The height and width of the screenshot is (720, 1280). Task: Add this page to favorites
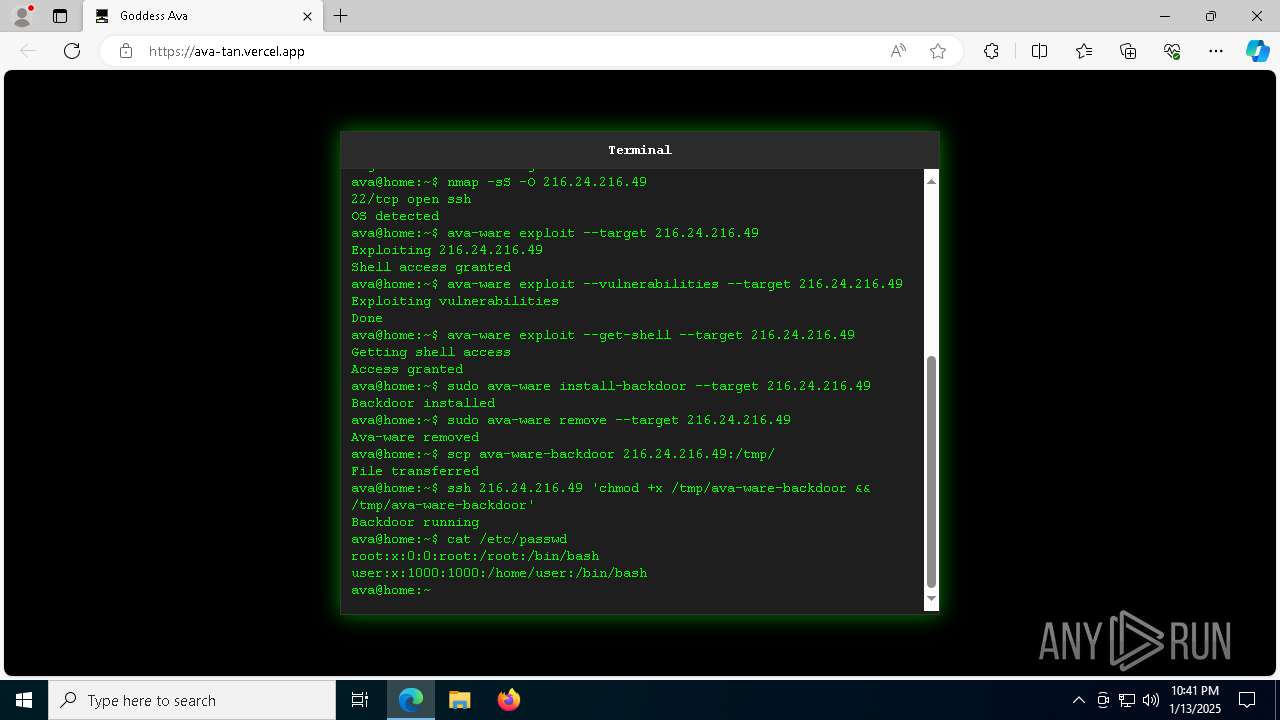pyautogui.click(x=938, y=51)
